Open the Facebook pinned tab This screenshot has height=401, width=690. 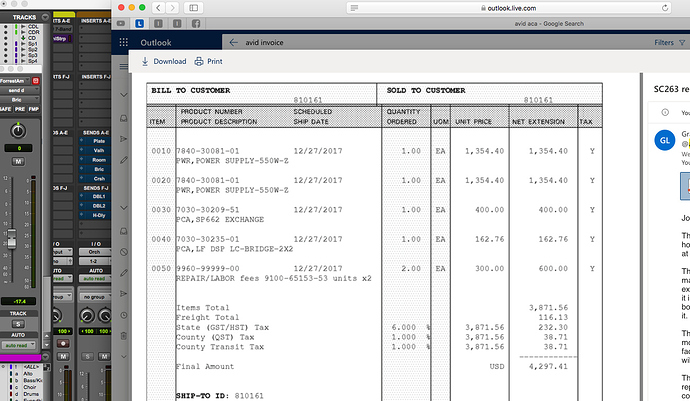[196, 23]
